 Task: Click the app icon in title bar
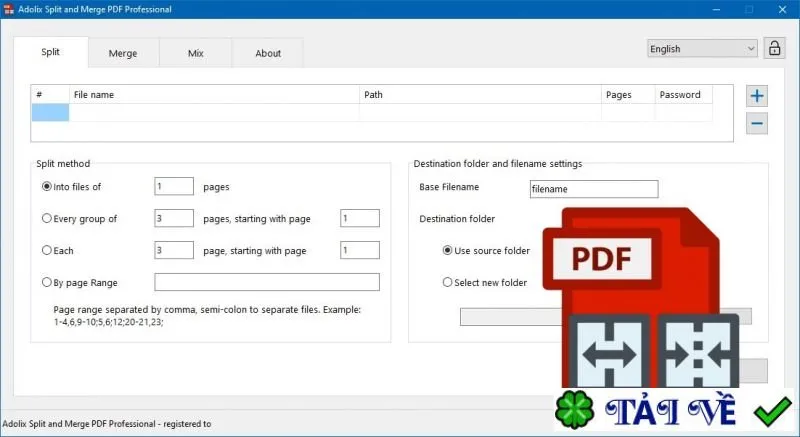[x=8, y=9]
